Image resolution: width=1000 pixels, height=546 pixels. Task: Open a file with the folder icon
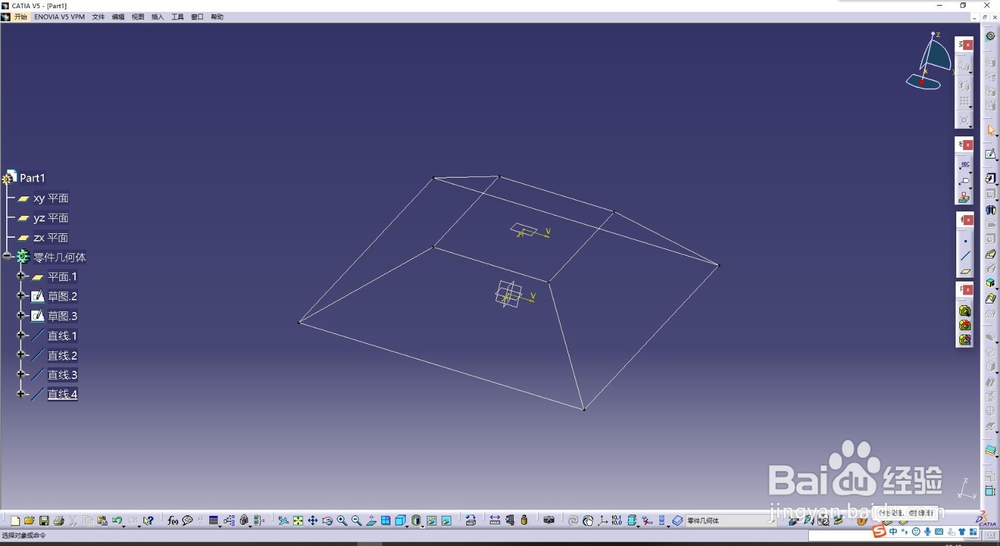click(29, 520)
